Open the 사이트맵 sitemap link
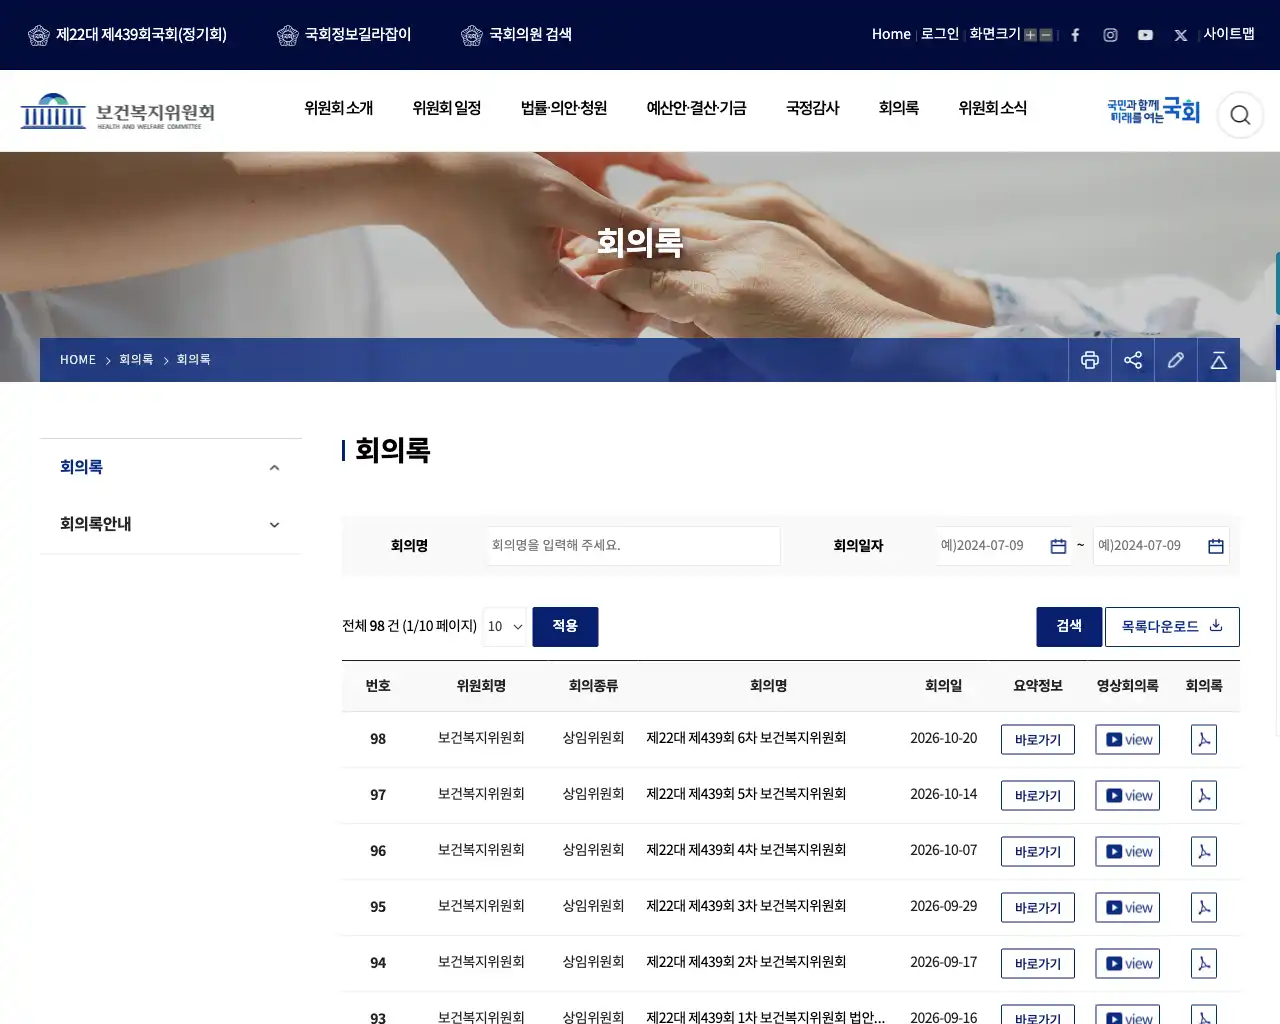Image resolution: width=1280 pixels, height=1024 pixels. (x=1229, y=35)
